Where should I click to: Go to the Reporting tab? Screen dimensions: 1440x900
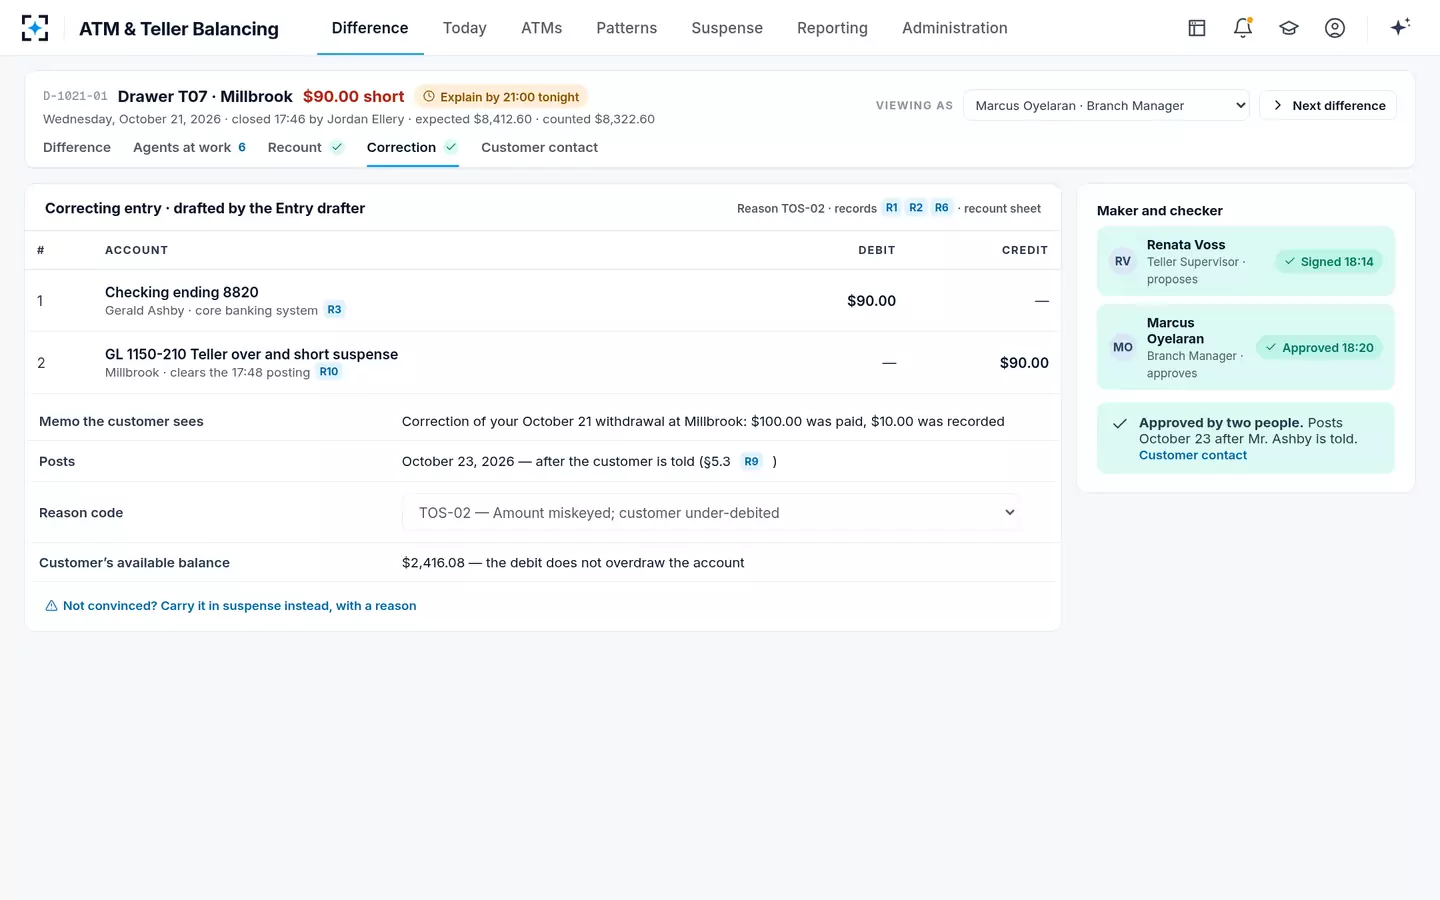pos(832,28)
